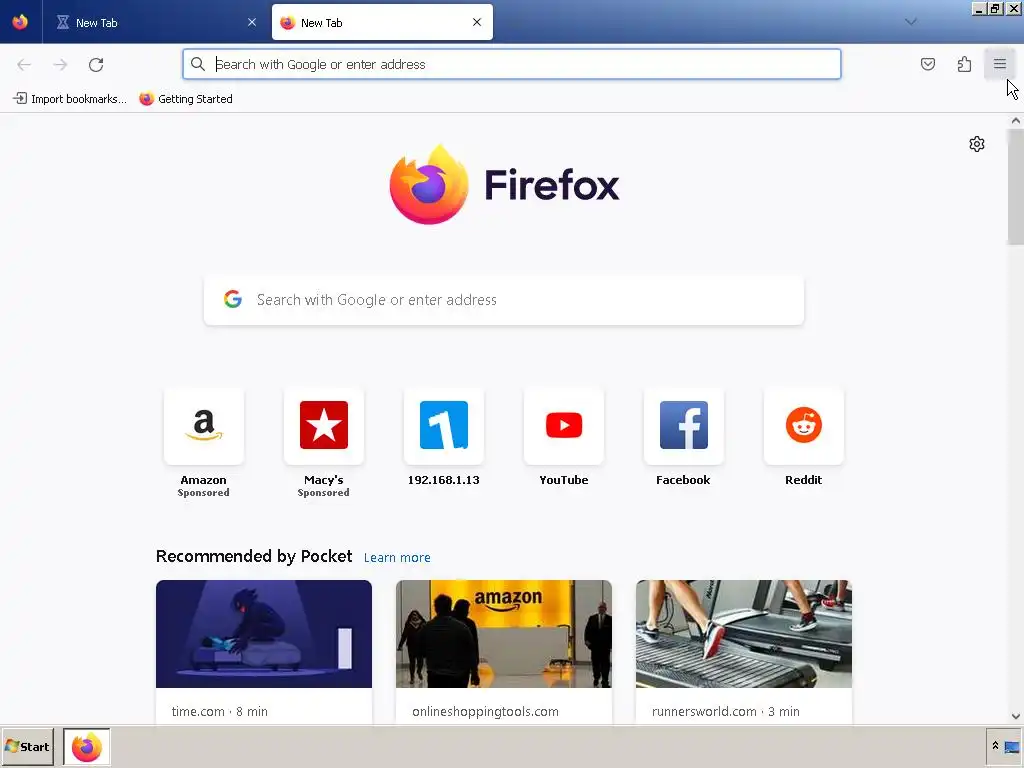
Task: Focus the address bar input
Action: tap(511, 64)
